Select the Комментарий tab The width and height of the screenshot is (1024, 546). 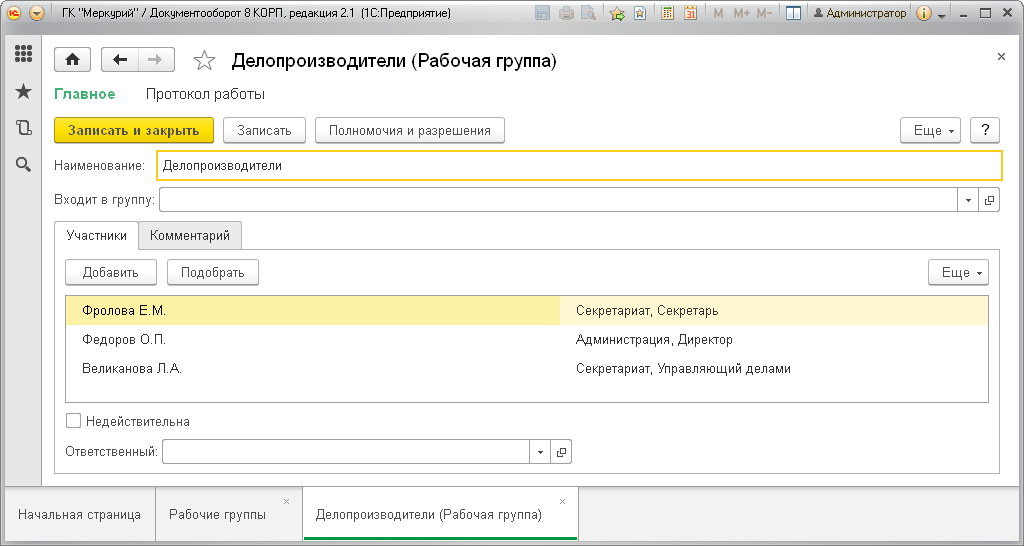pyautogui.click(x=190, y=236)
